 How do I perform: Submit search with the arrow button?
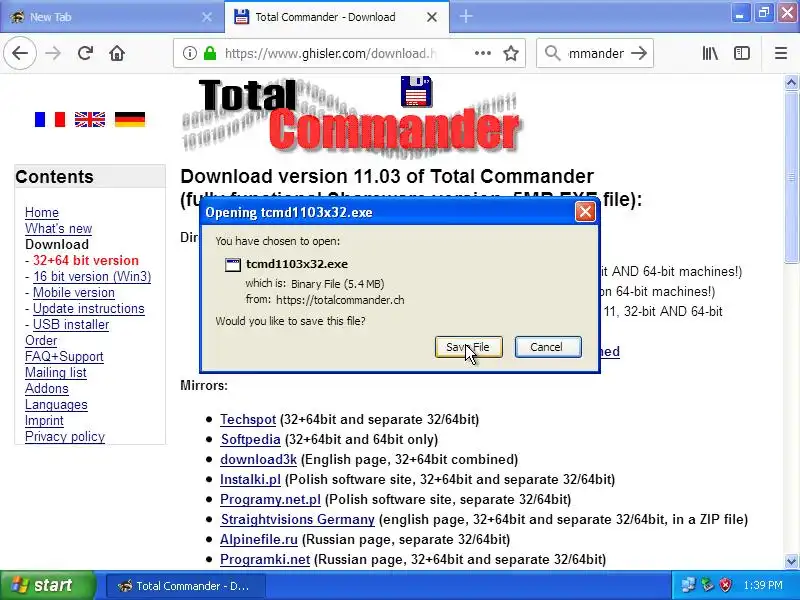coord(639,53)
